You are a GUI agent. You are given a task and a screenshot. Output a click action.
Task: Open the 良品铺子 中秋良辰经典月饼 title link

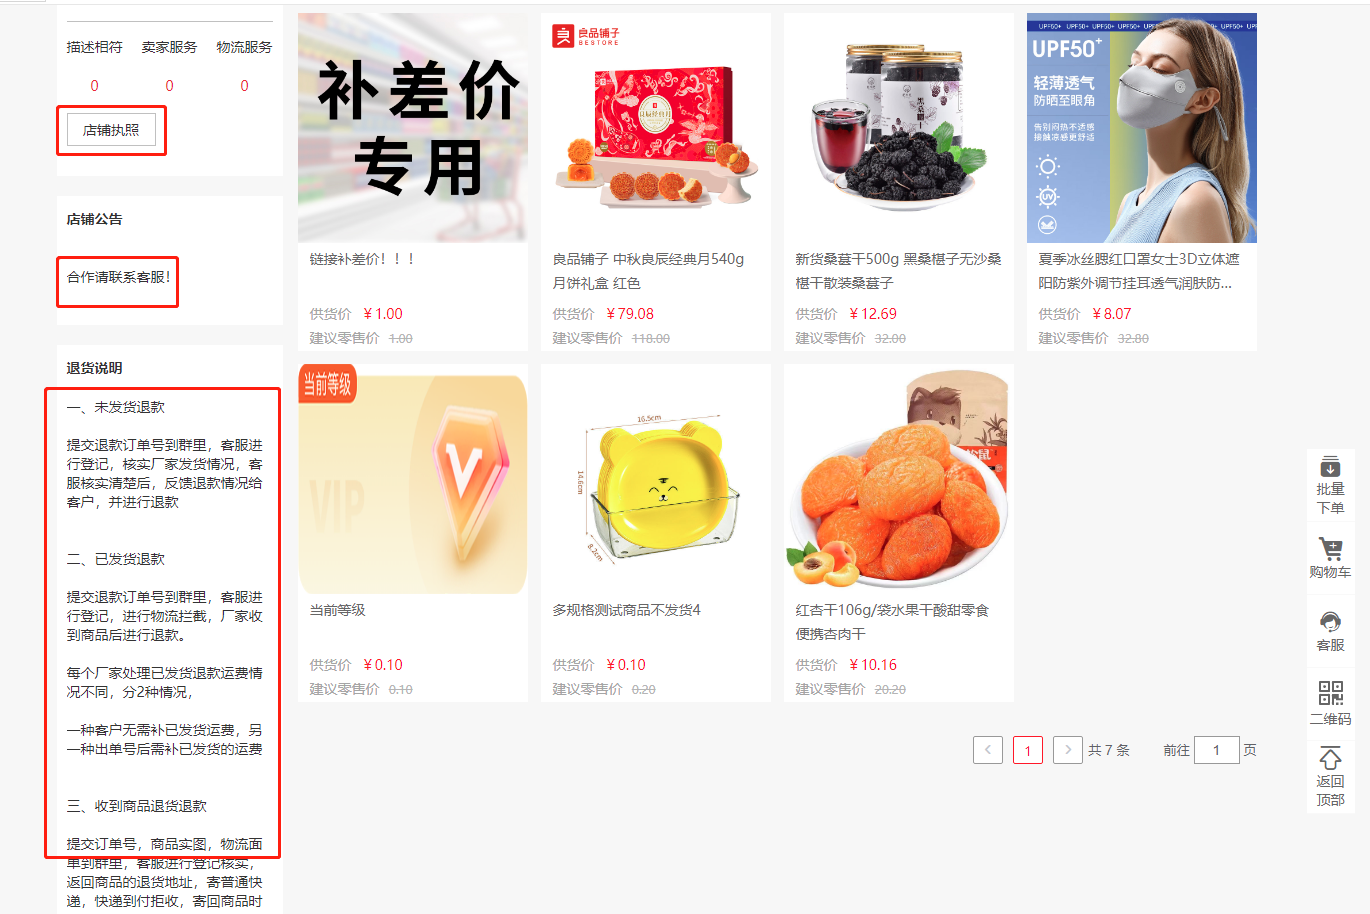point(649,271)
